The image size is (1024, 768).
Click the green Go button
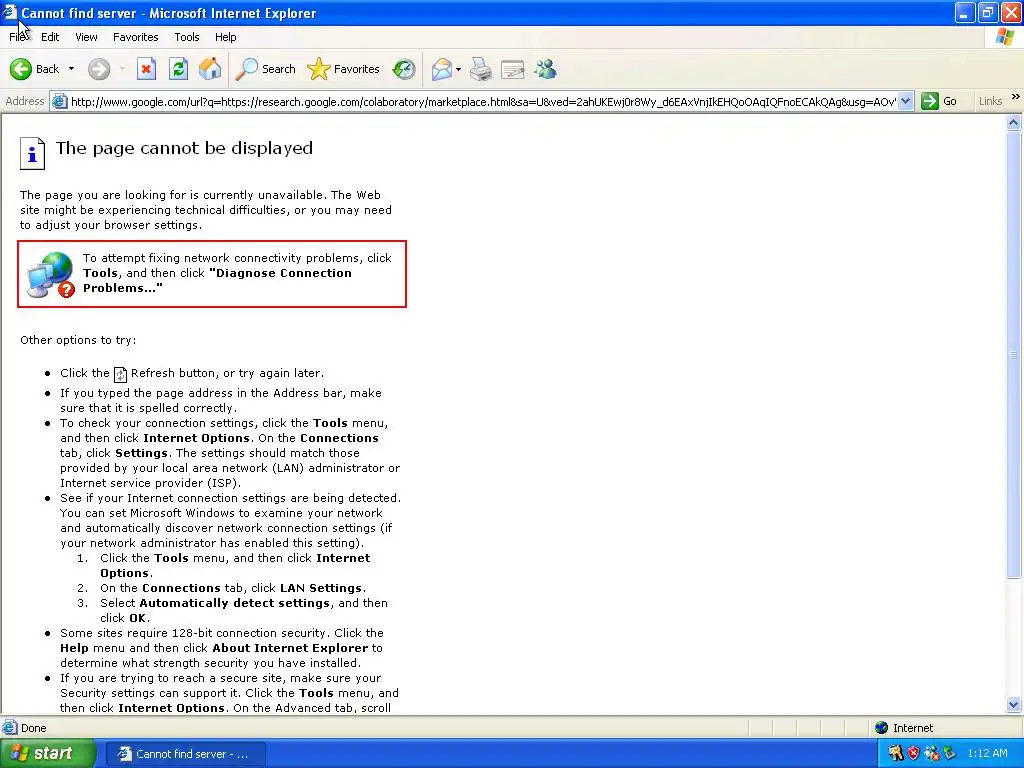(939, 101)
